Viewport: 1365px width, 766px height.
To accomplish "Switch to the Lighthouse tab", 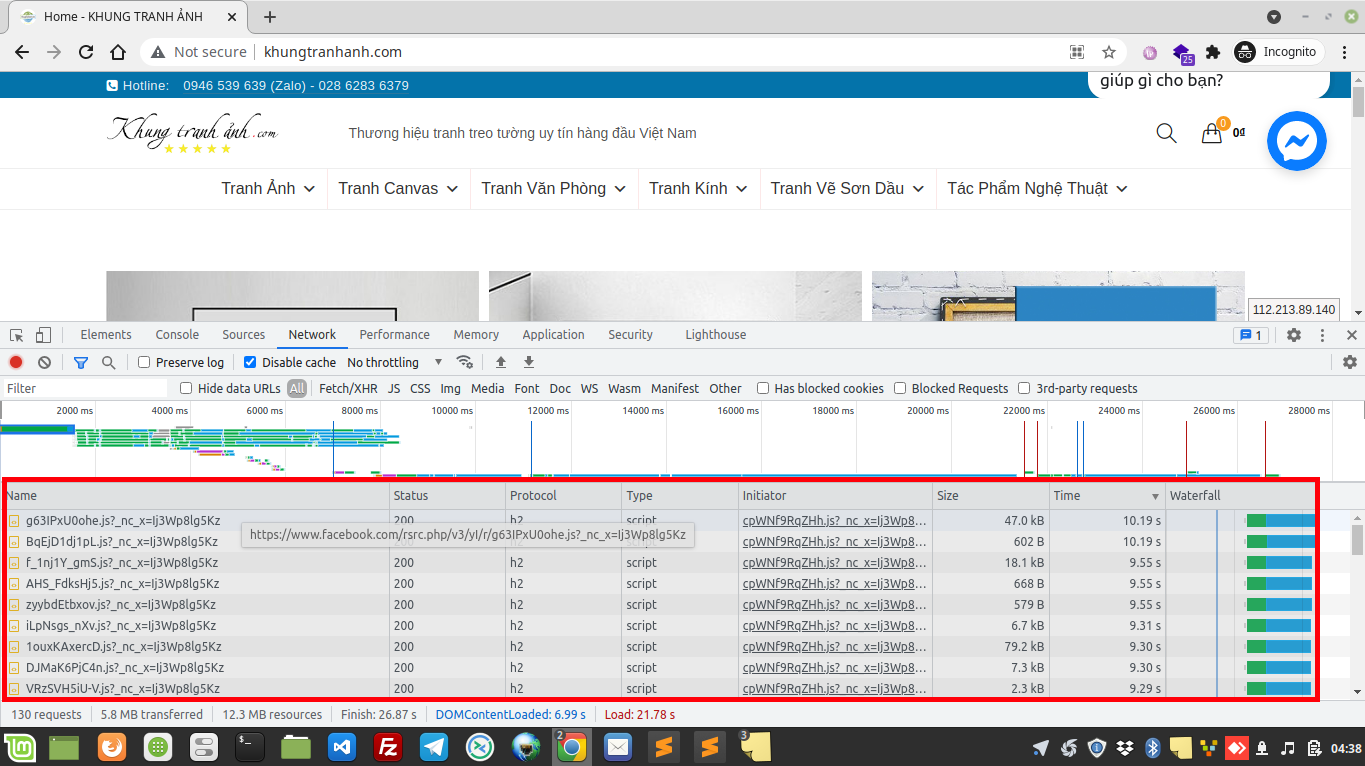I will click(x=715, y=335).
